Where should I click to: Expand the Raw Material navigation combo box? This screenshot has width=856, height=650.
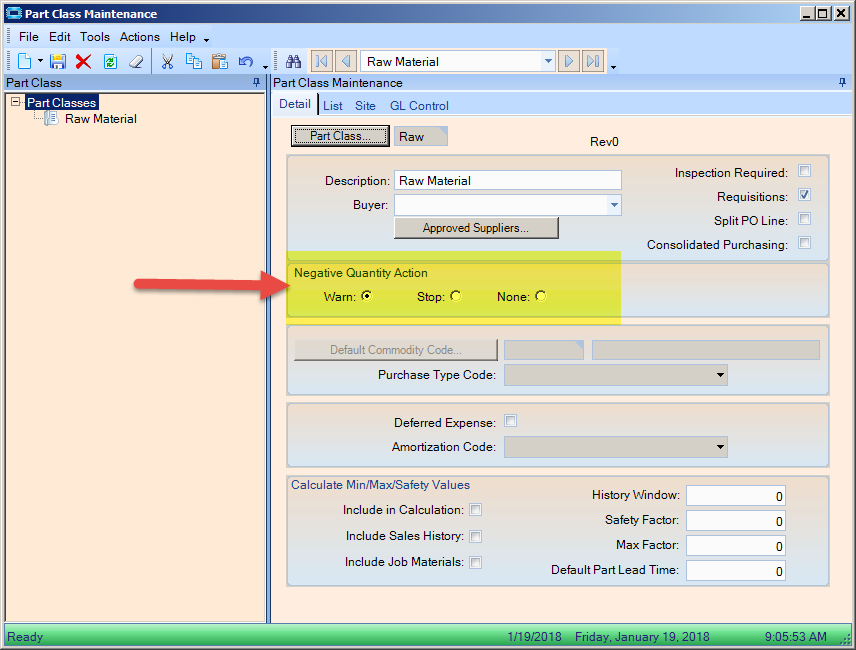[x=548, y=61]
